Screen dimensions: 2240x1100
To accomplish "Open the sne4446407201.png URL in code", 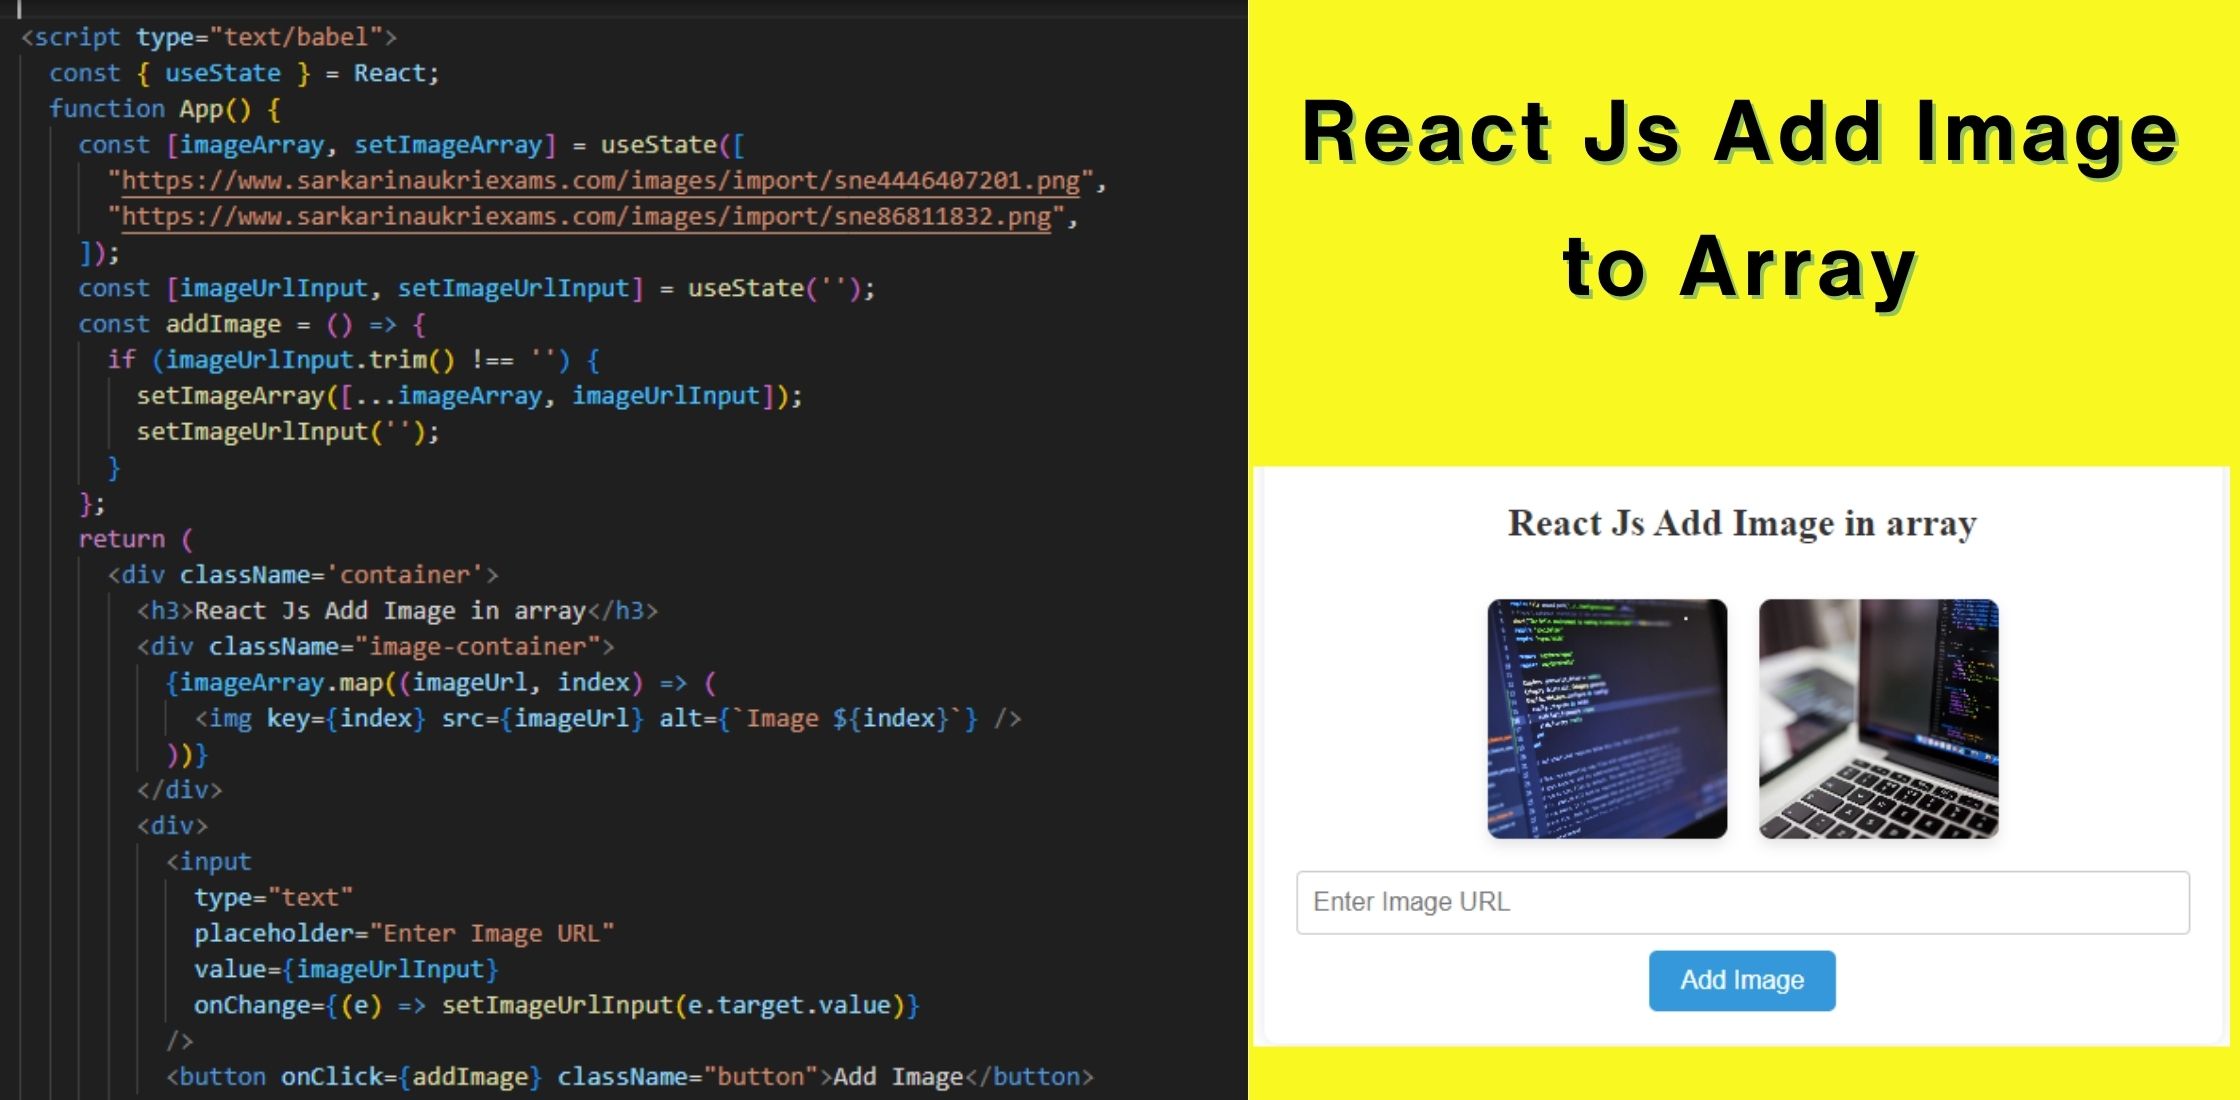I will [x=600, y=181].
